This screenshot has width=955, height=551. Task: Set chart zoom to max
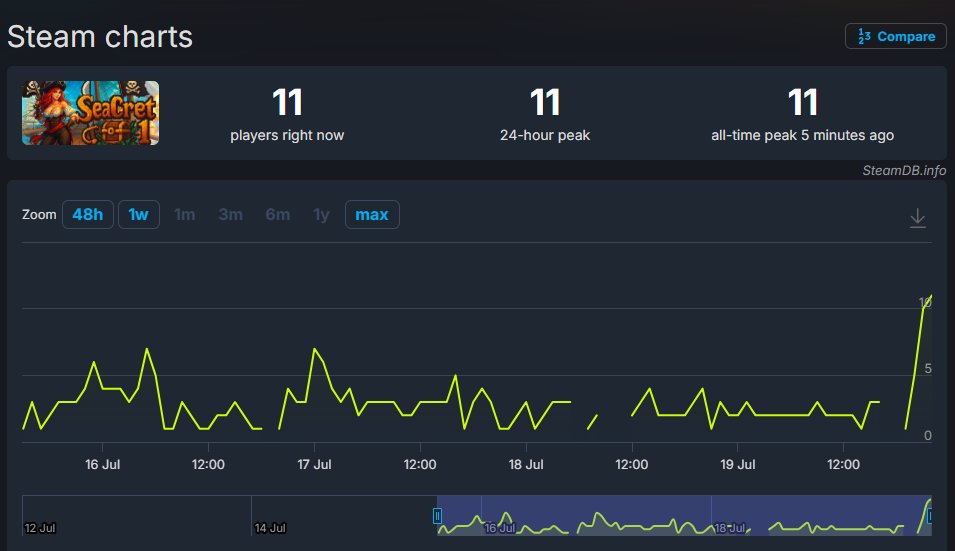[x=372, y=214]
